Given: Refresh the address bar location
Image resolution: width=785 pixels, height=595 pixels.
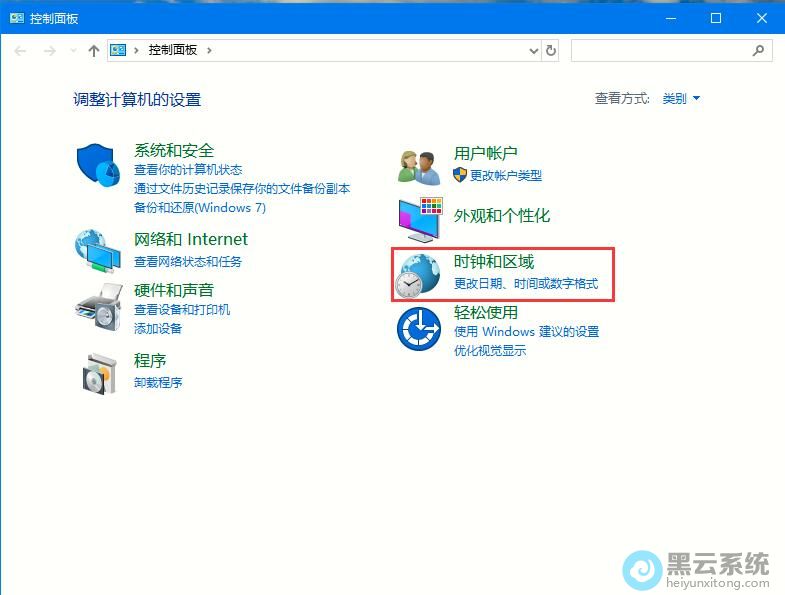Looking at the screenshot, I should [x=551, y=50].
